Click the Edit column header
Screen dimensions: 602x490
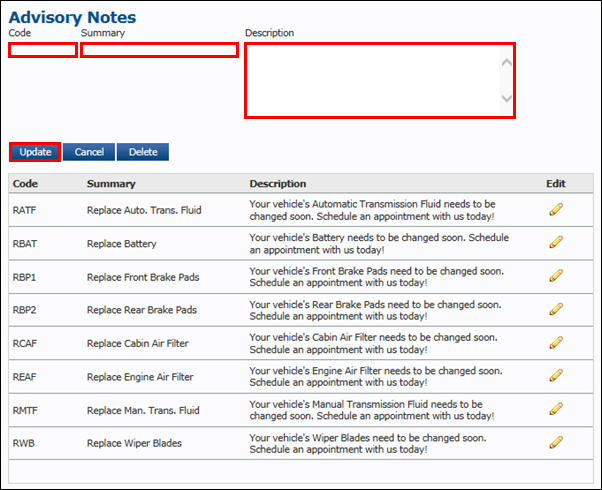(x=556, y=184)
